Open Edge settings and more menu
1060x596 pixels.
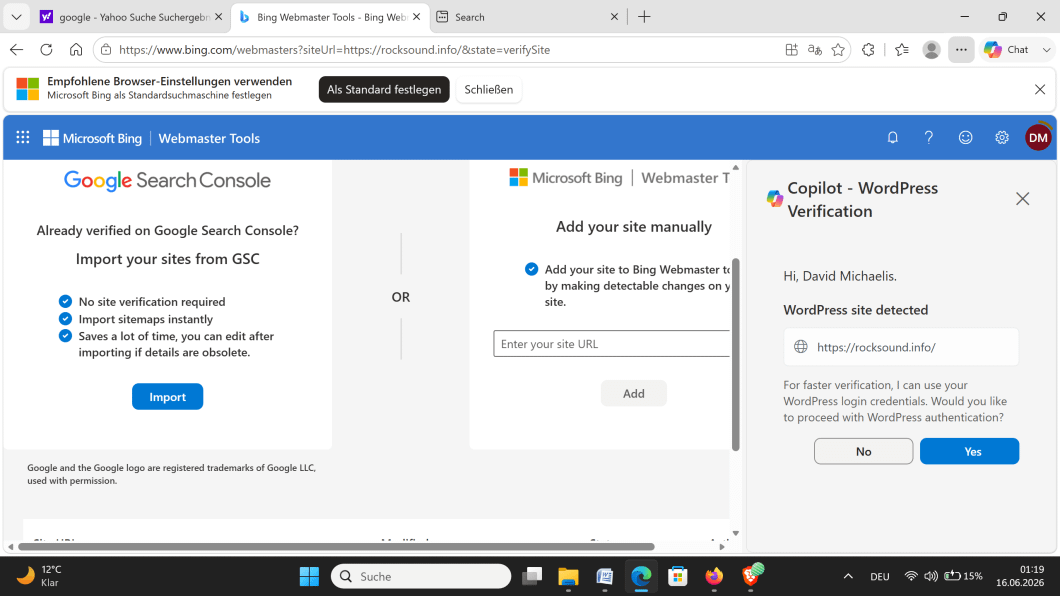[961, 49]
